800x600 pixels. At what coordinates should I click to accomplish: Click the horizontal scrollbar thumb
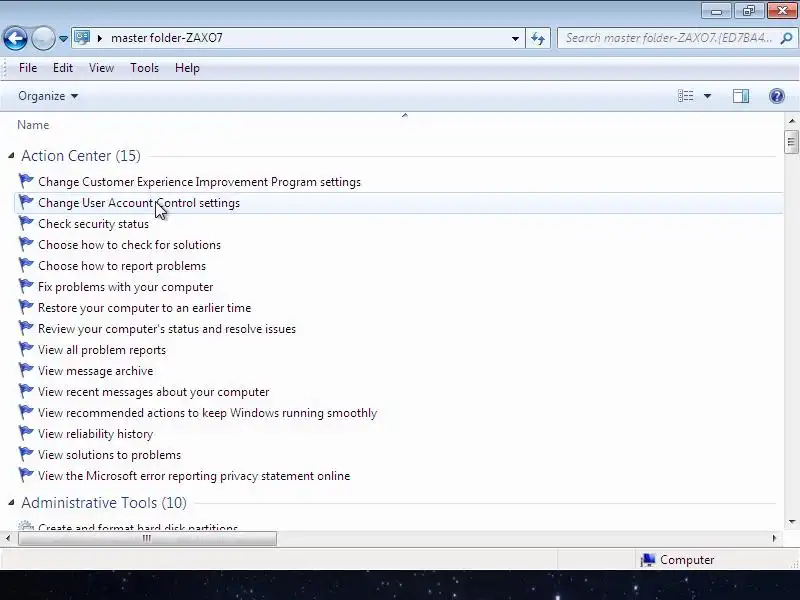tap(147, 538)
